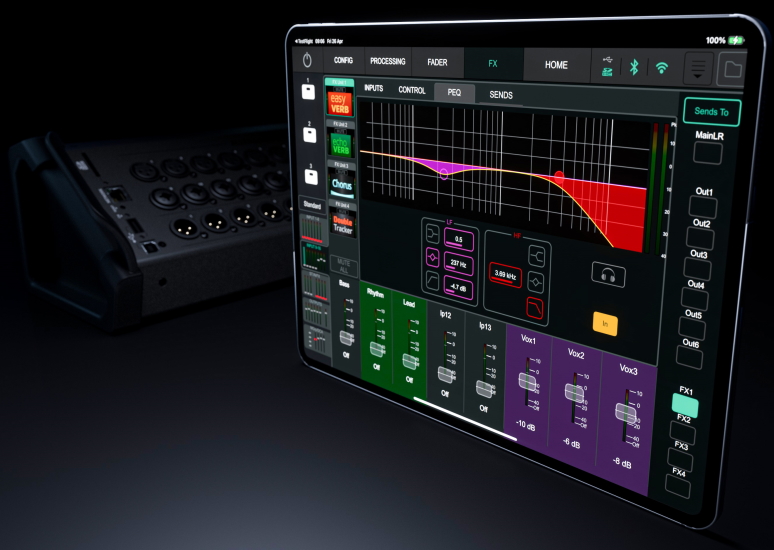Toggle the yellow In EQ button
The height and width of the screenshot is (550, 774).
(605, 323)
